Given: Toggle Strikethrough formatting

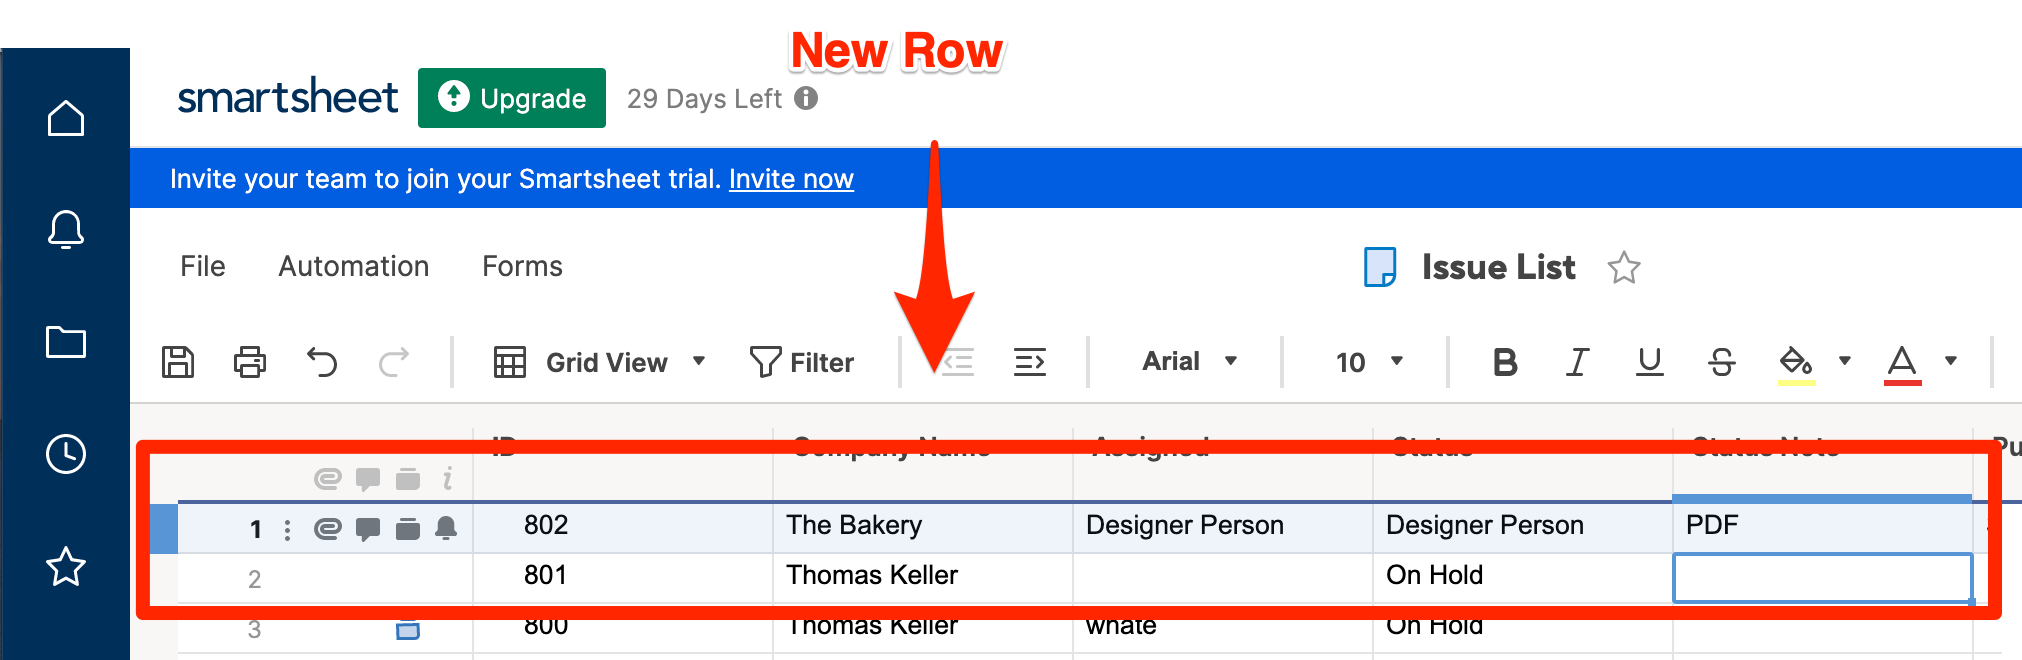Looking at the screenshot, I should tap(1722, 362).
